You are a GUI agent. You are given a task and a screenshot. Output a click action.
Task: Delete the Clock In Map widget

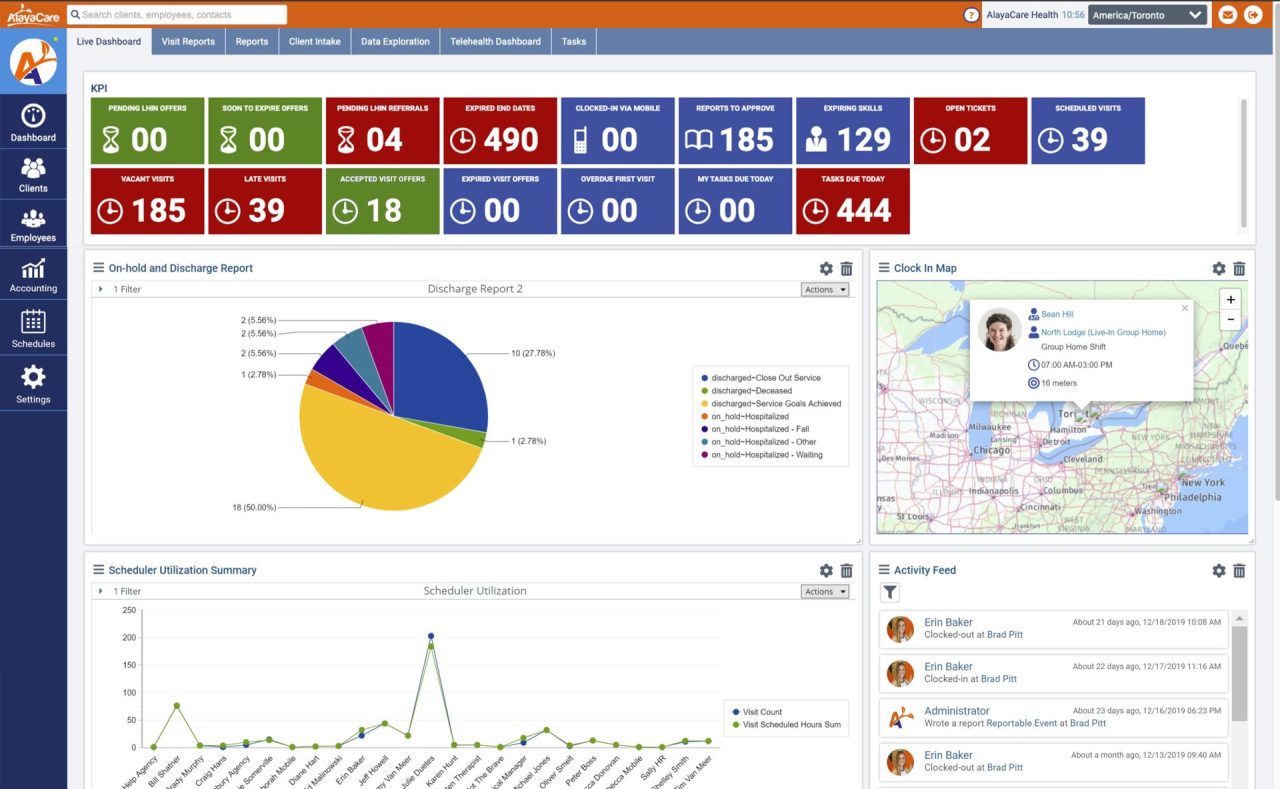click(x=1239, y=268)
